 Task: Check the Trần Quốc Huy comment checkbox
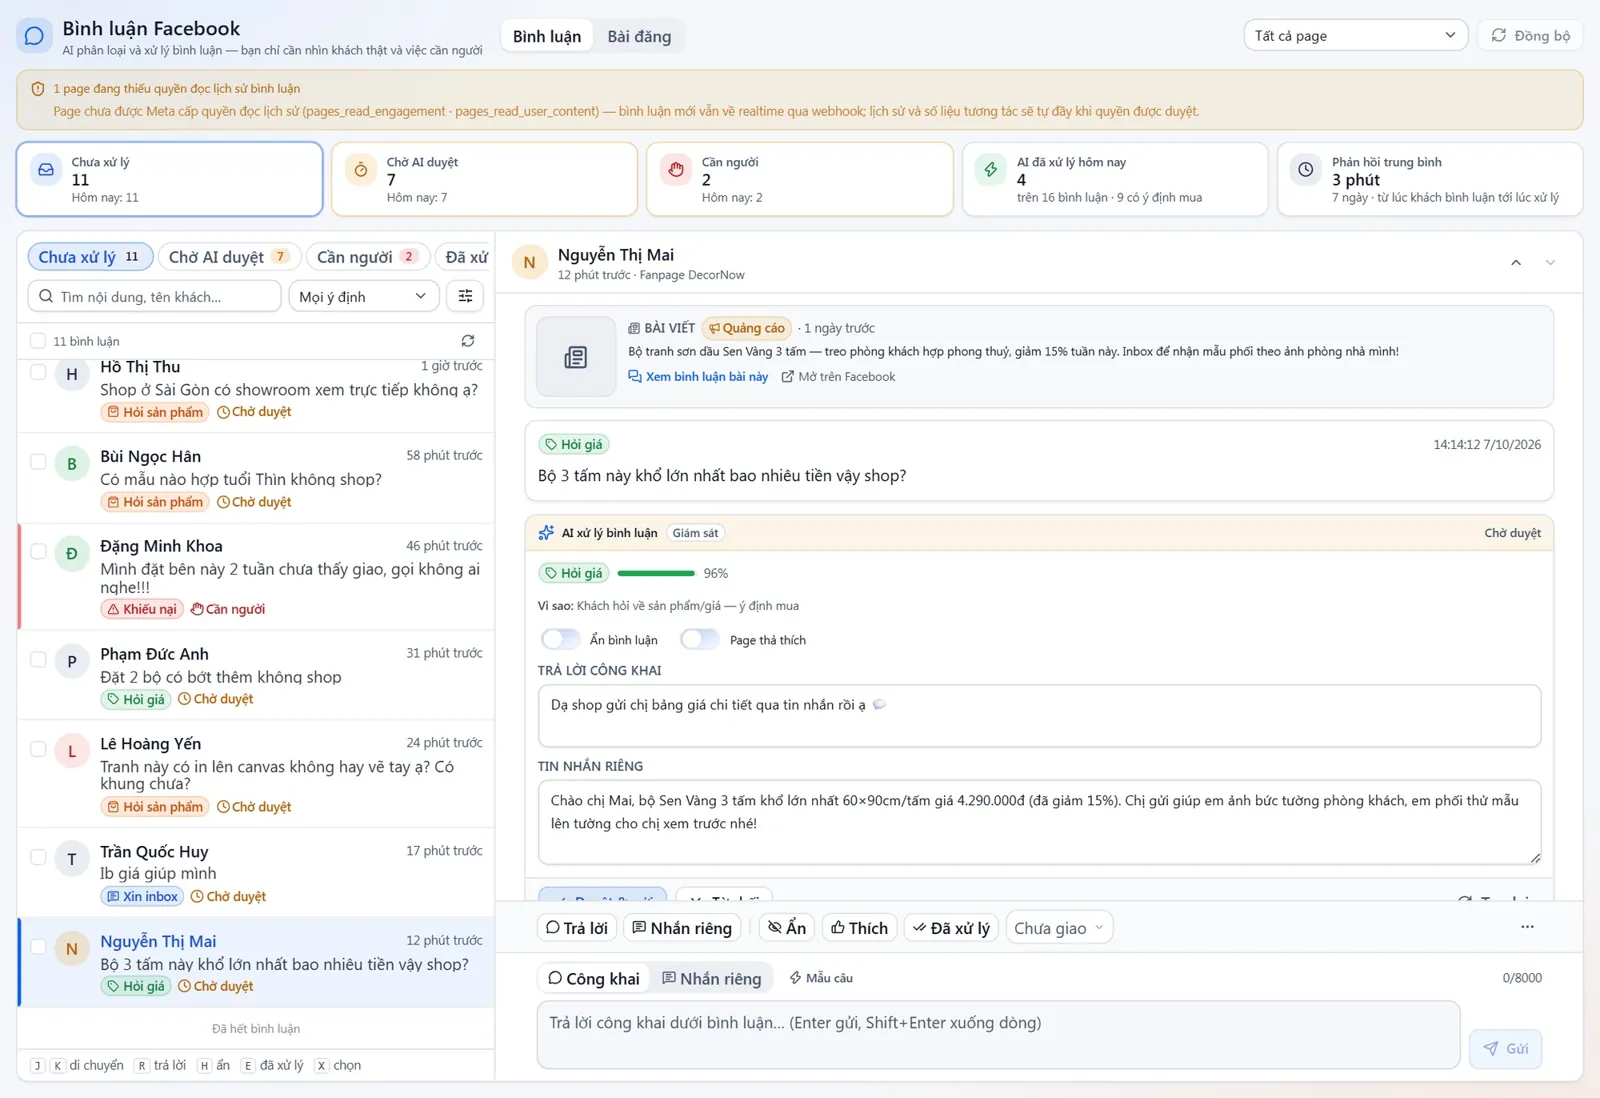[38, 857]
